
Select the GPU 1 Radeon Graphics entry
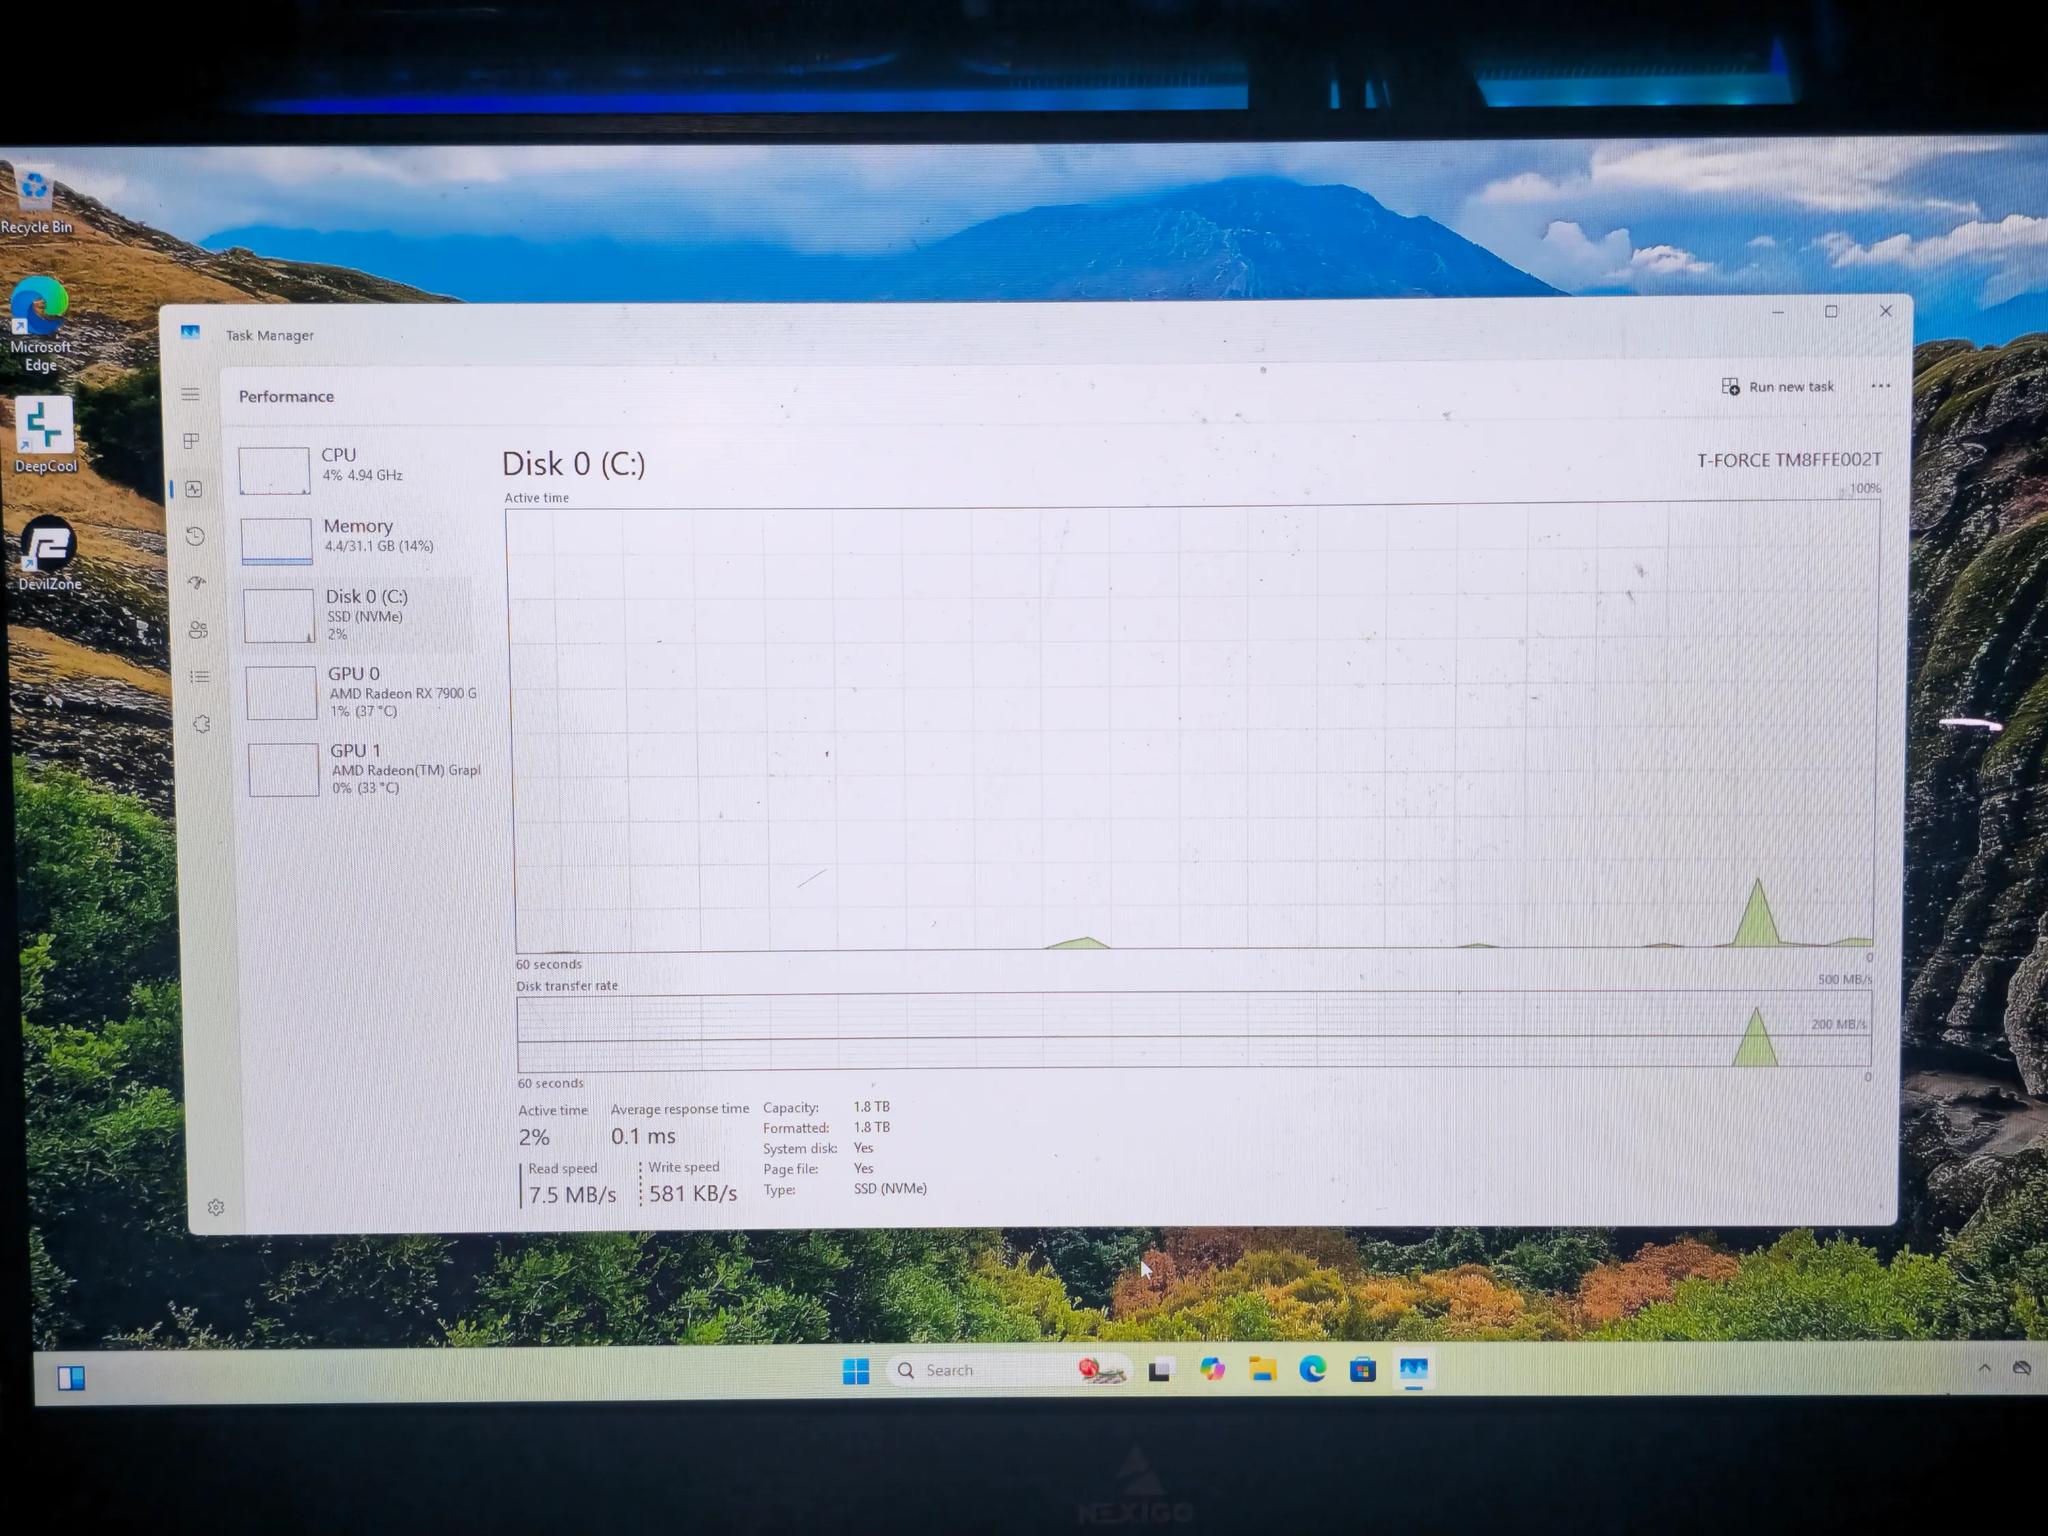pyautogui.click(x=365, y=769)
